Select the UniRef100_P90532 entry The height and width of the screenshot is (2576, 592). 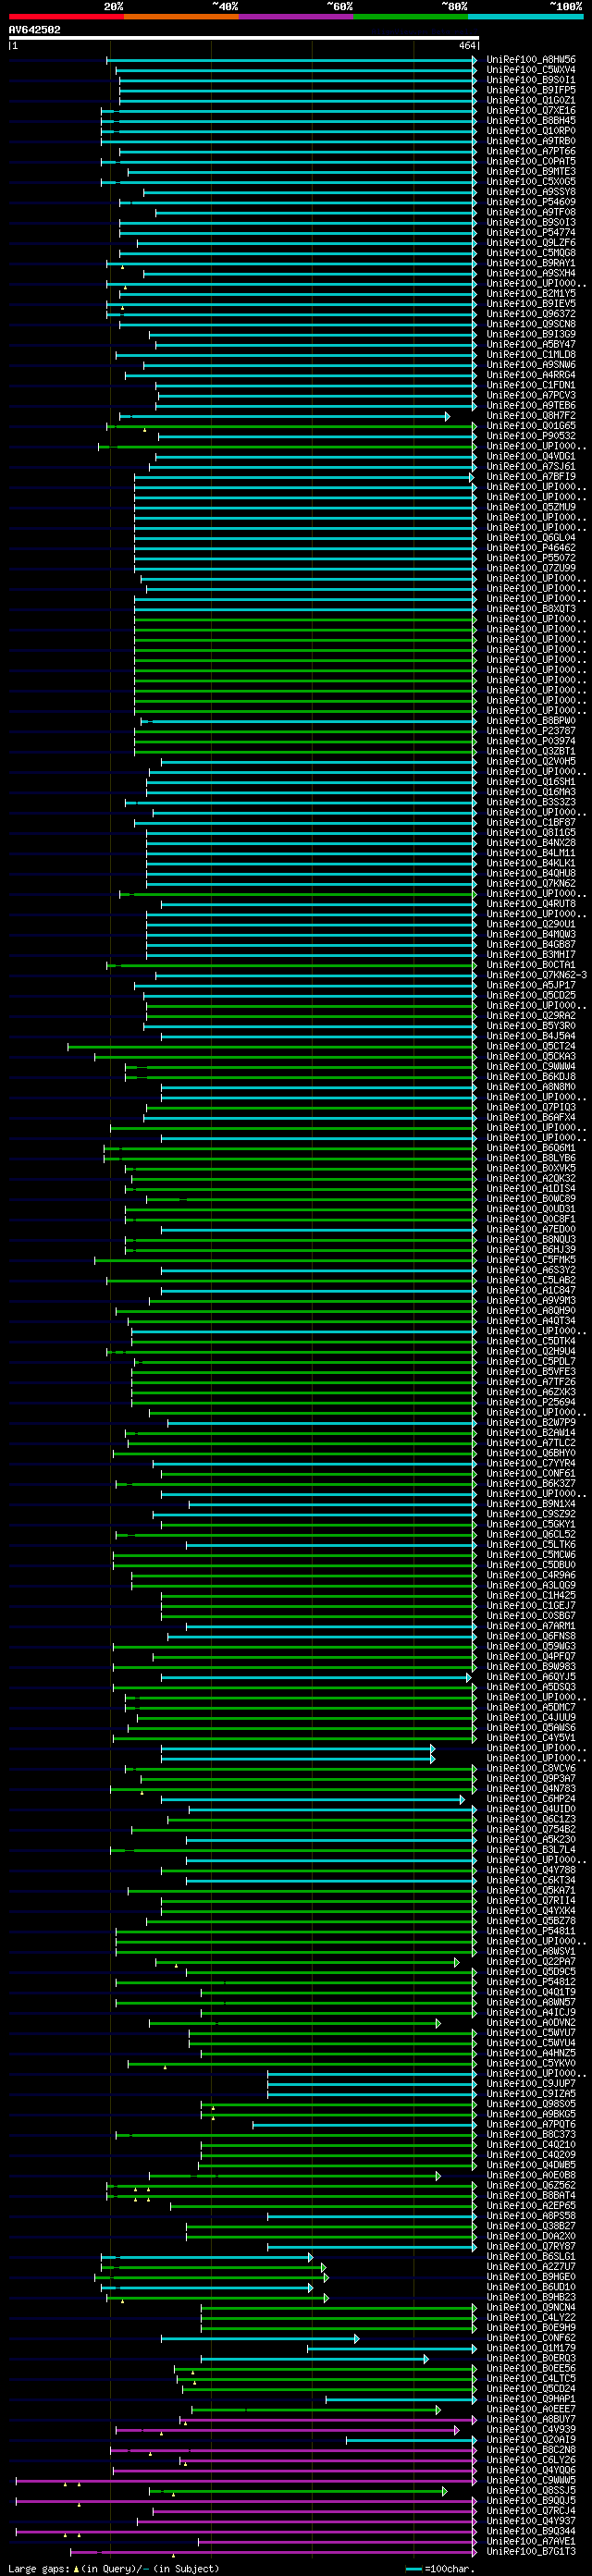coord(531,436)
